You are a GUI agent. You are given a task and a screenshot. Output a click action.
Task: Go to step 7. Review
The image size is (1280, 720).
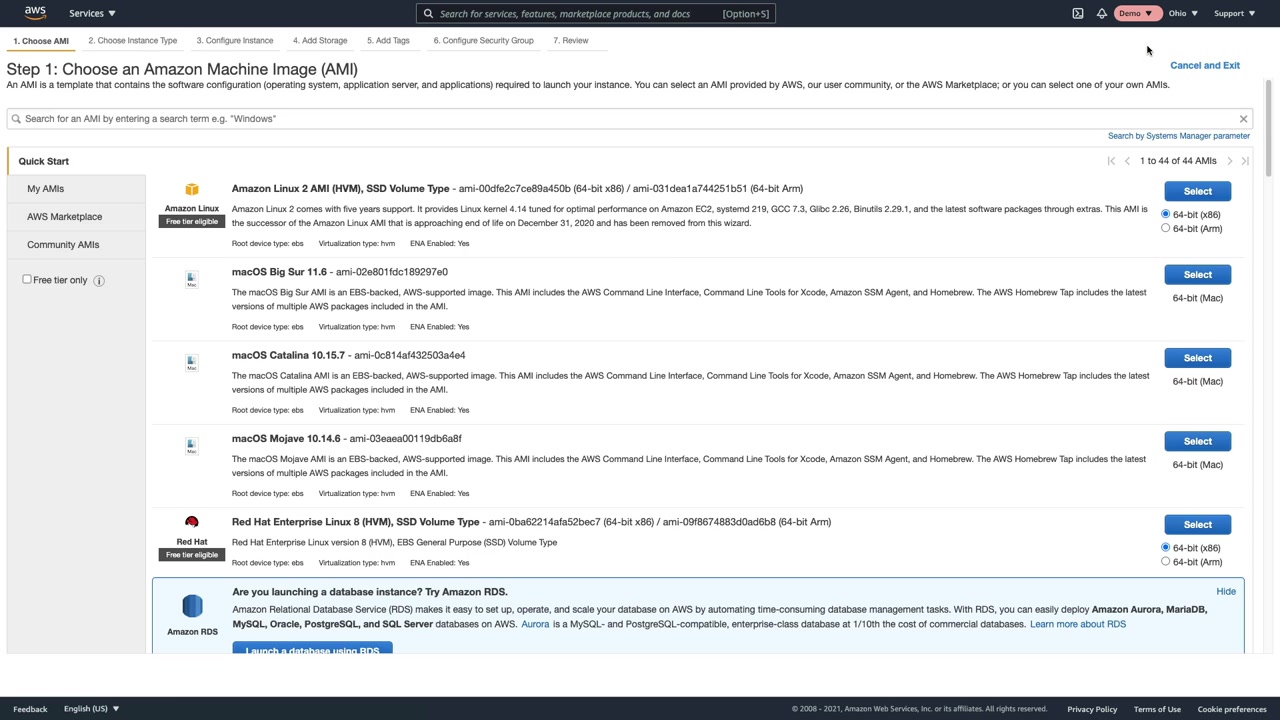[x=571, y=41]
